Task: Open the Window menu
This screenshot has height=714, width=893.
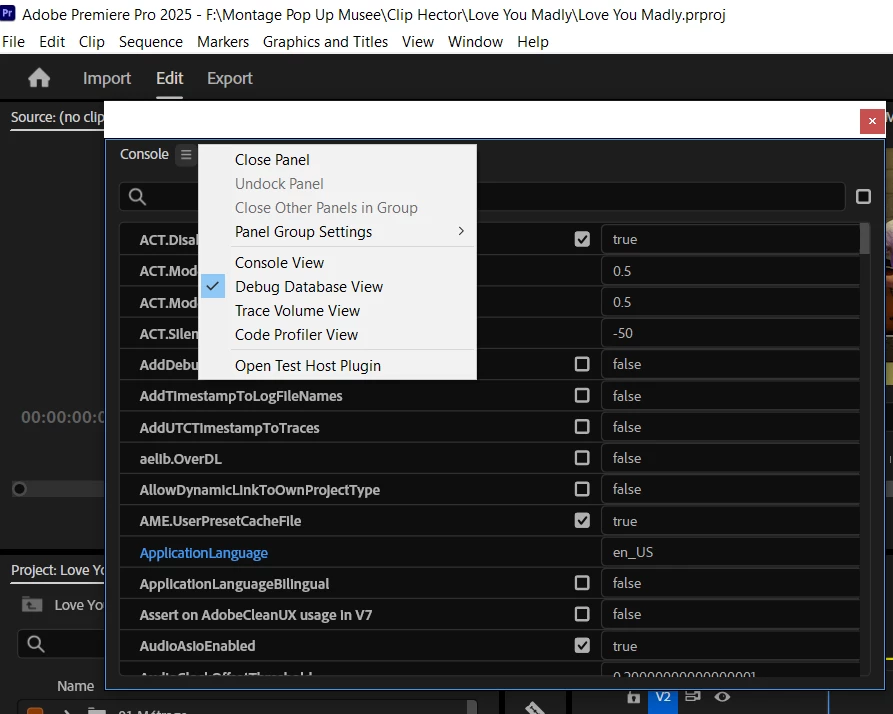Action: coord(476,42)
